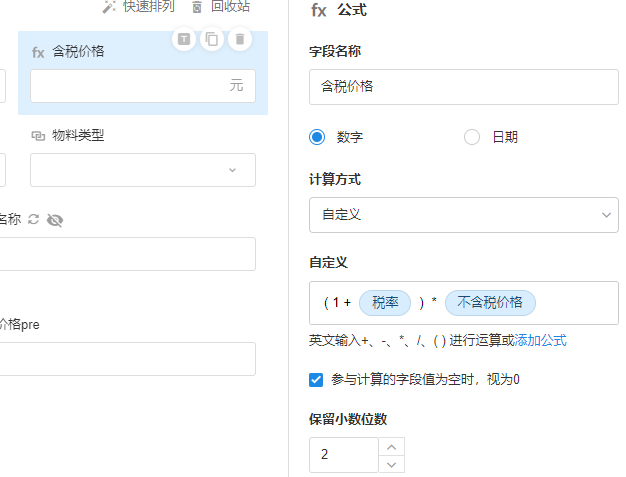Click the 快速排列 magic wand button
This screenshot has width=626, height=477.
click(x=138, y=6)
